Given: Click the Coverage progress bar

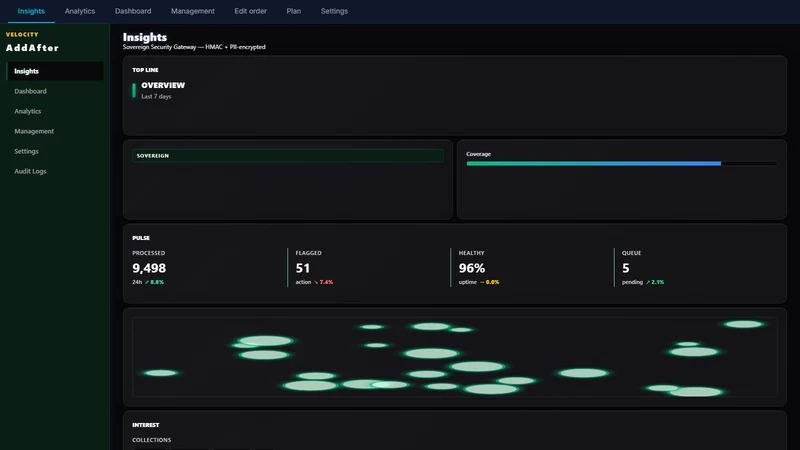Looking at the screenshot, I should point(621,164).
